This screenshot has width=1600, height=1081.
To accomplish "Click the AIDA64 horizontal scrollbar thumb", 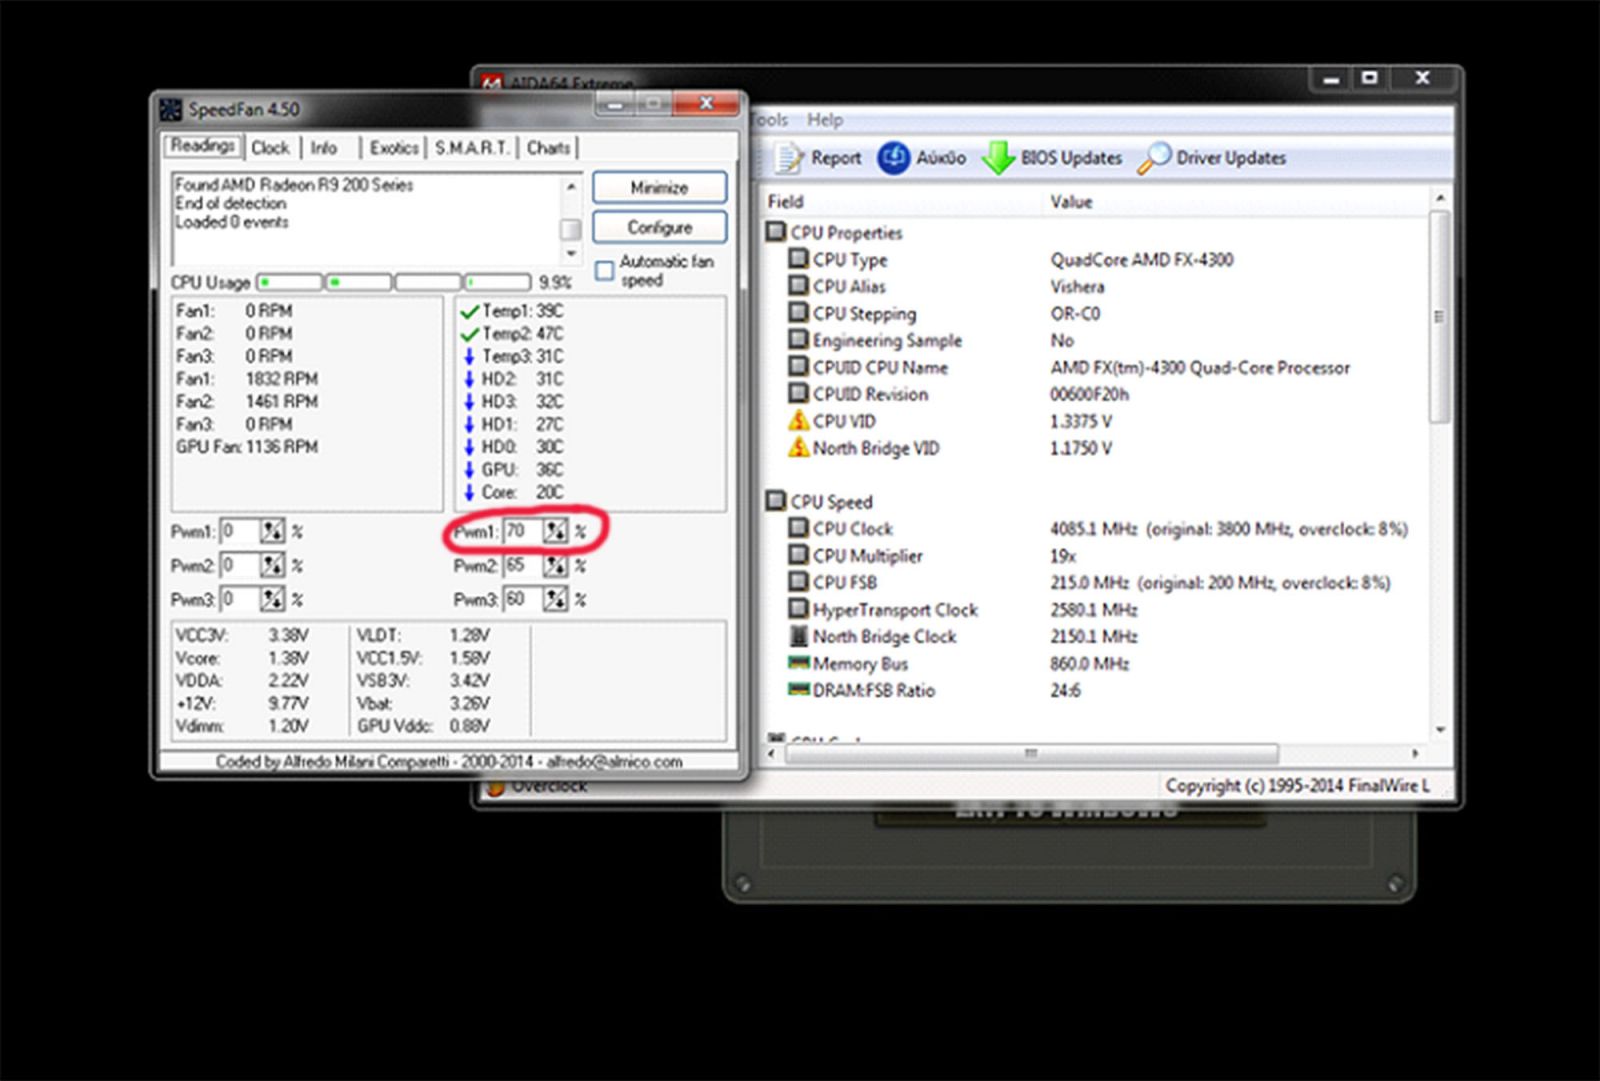I will pos(1031,753).
